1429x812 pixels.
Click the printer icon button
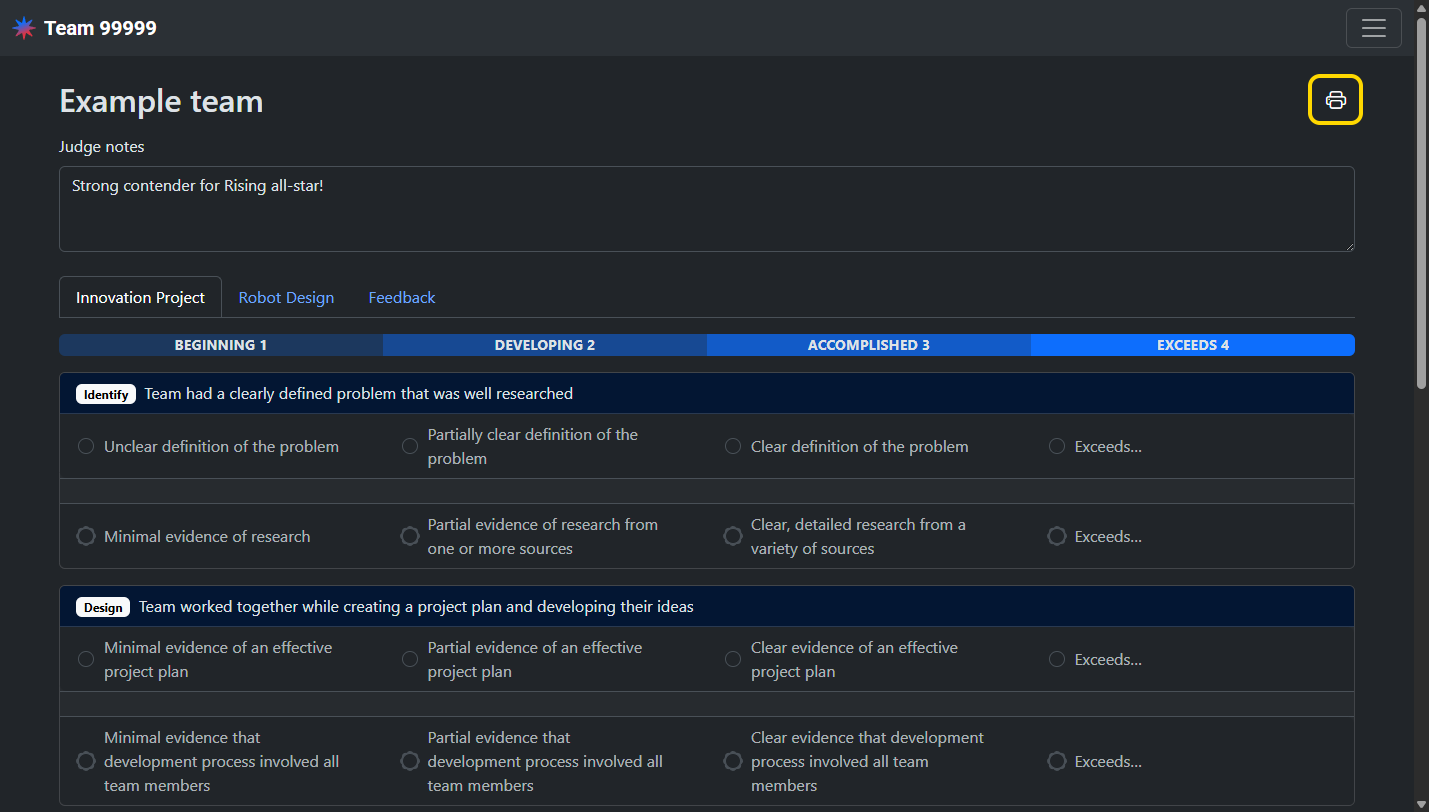coord(1335,100)
